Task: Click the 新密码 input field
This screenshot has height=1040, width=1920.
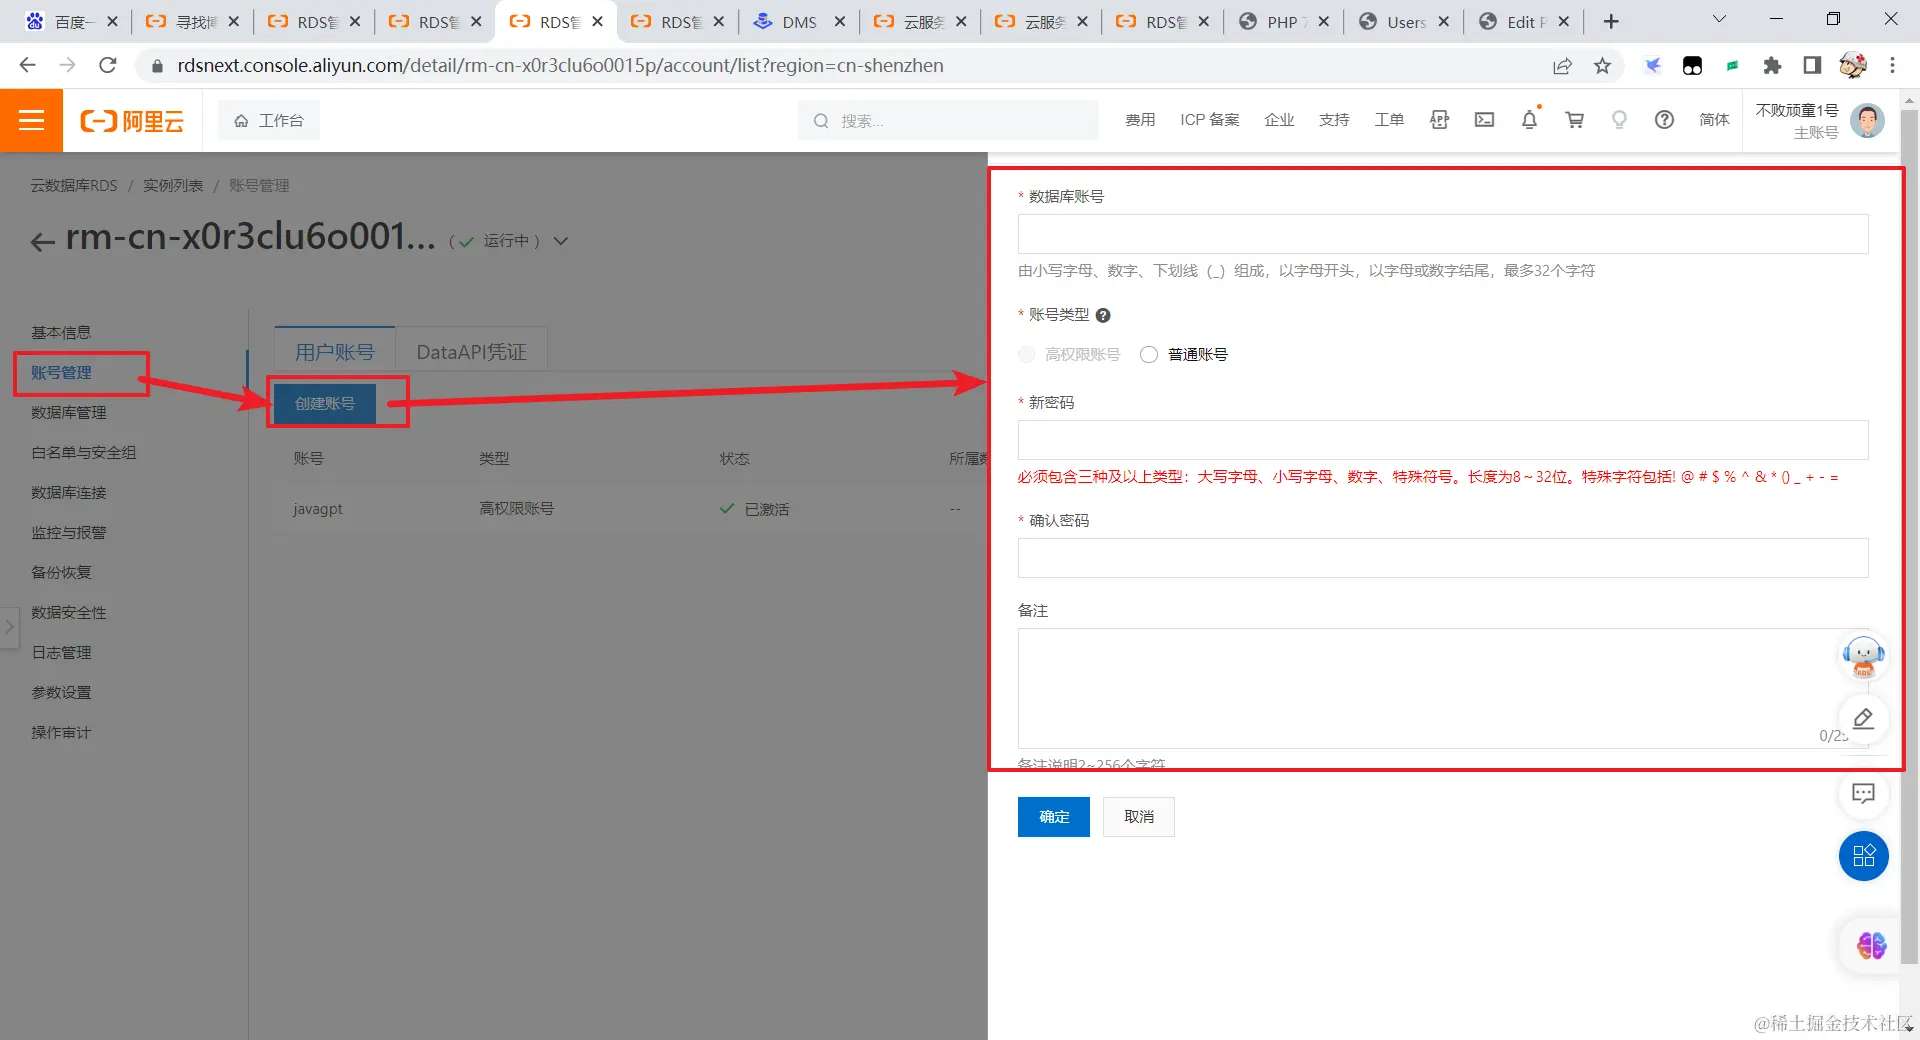Action: 1443,440
